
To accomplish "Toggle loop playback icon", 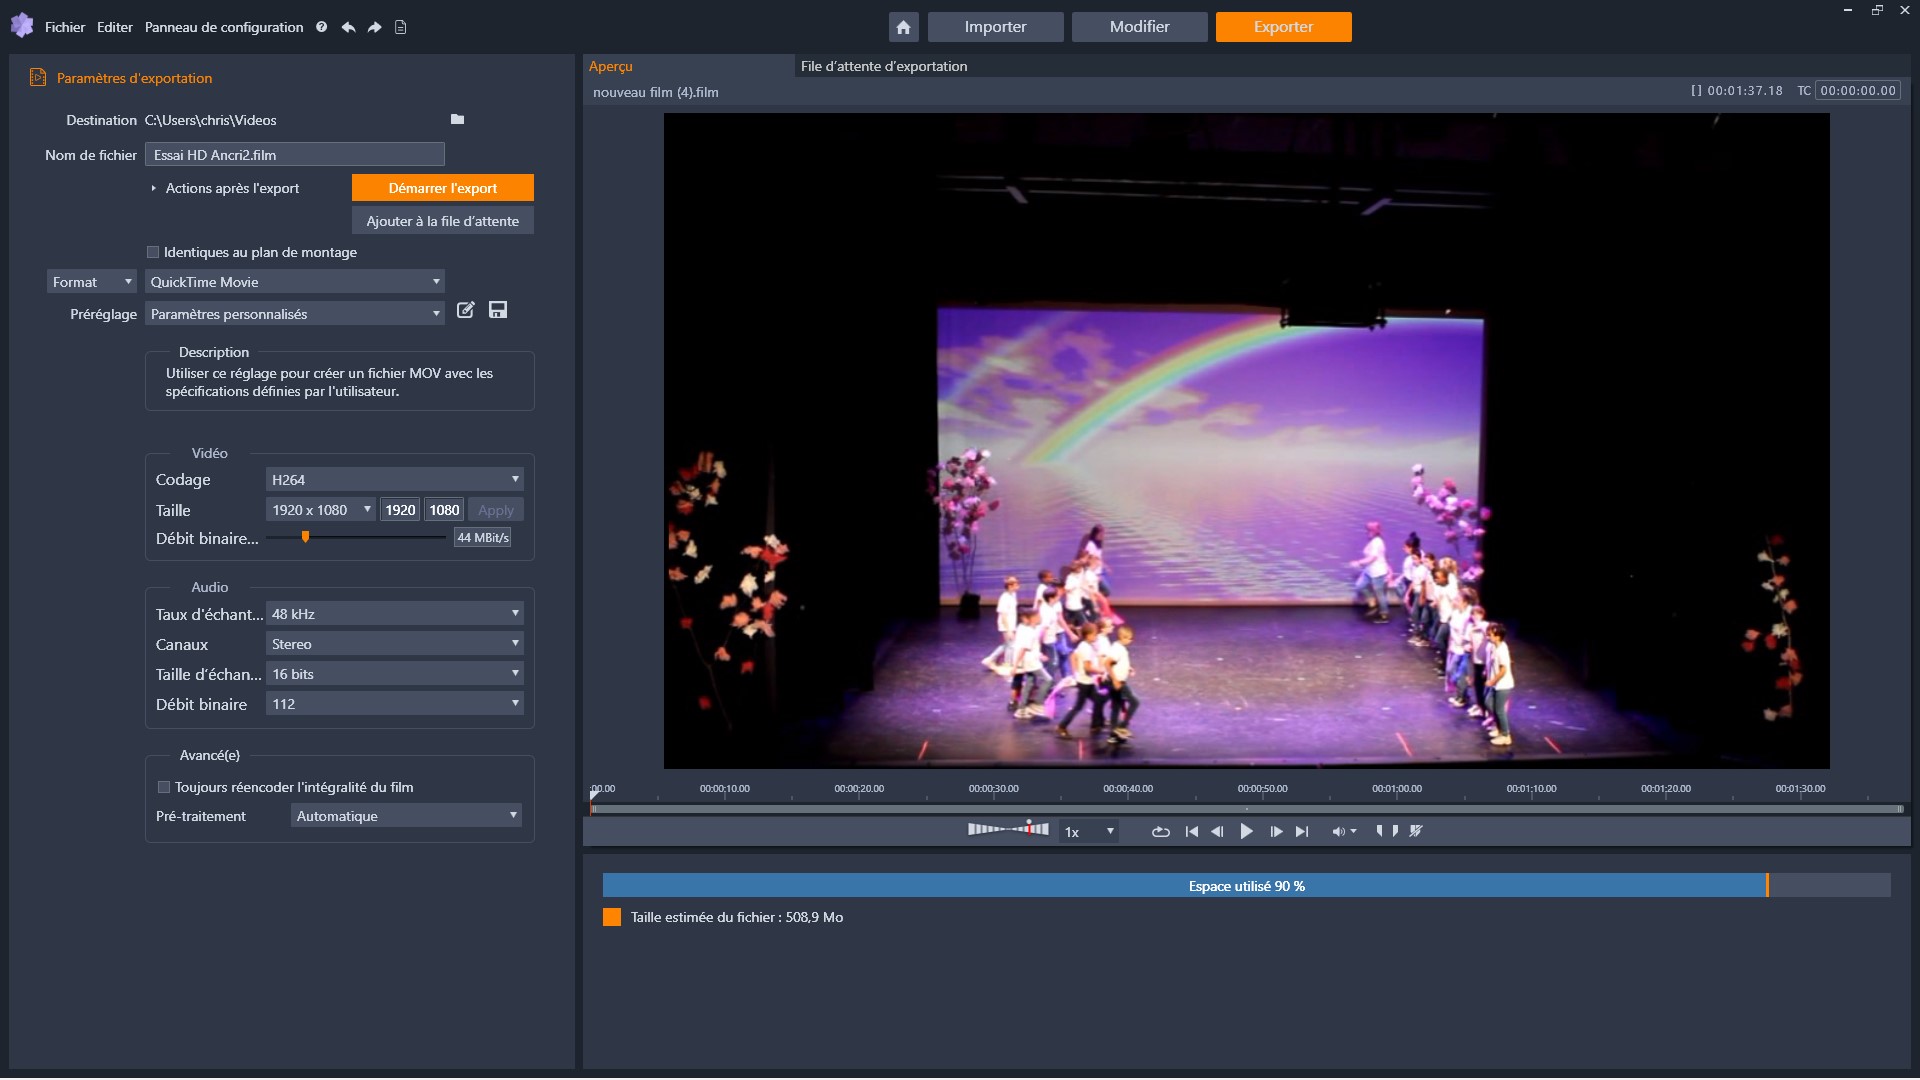I will pos(1160,832).
